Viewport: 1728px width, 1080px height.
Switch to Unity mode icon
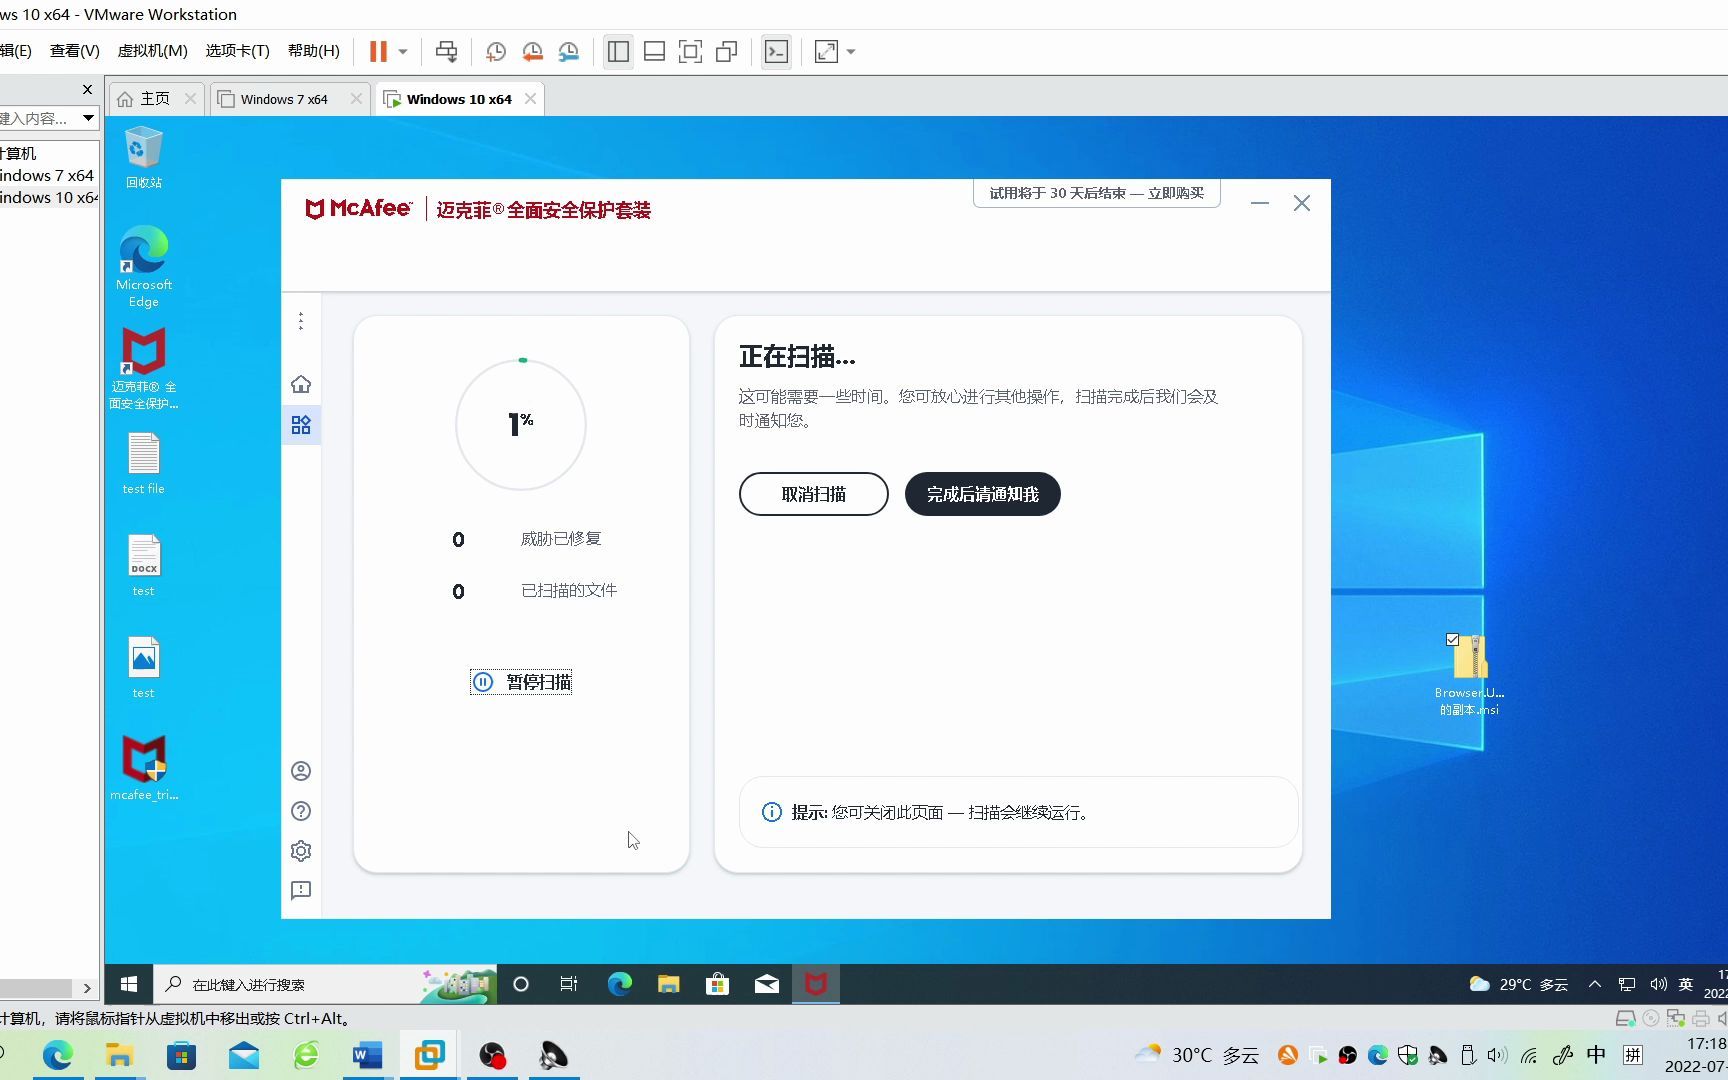[x=727, y=52]
